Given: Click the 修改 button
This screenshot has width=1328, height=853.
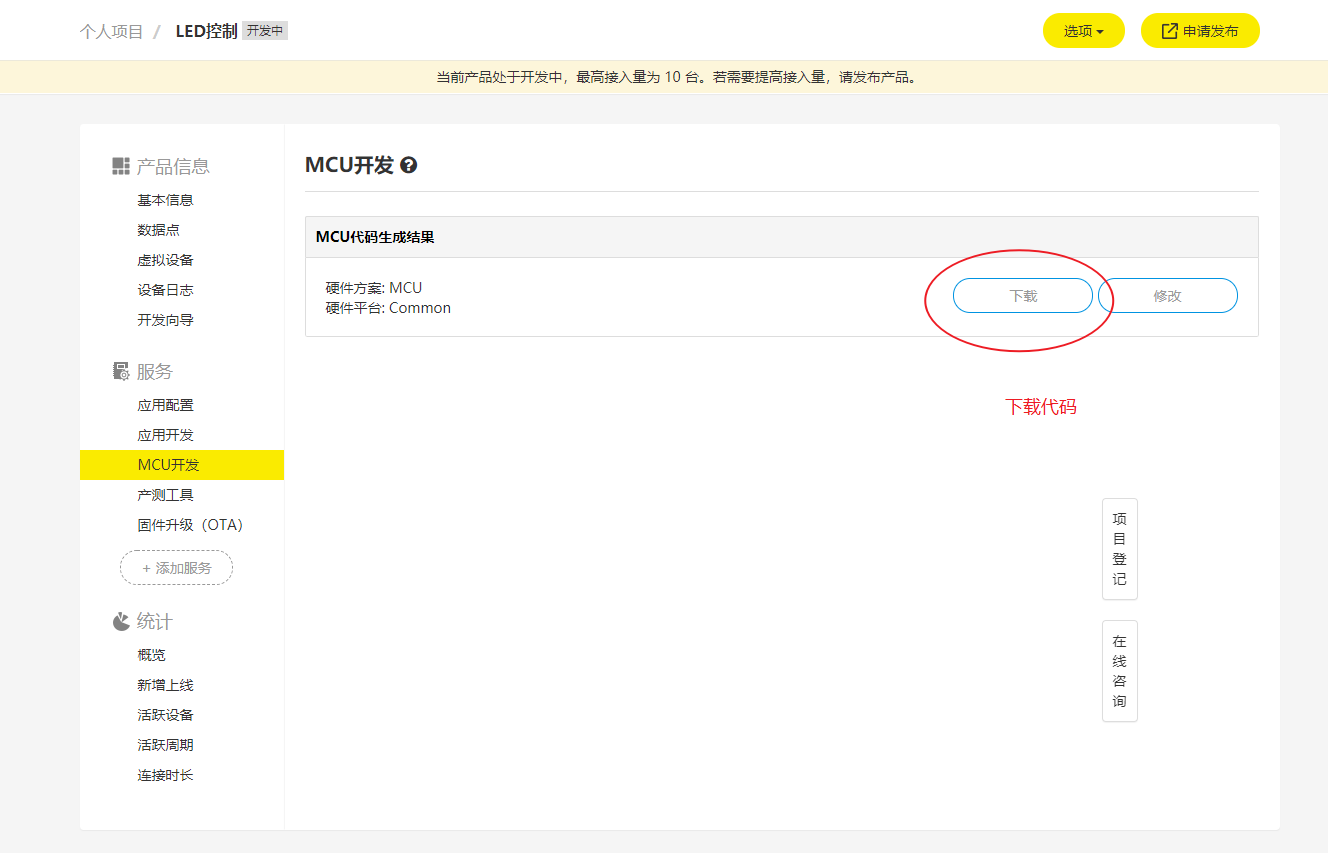Looking at the screenshot, I should point(1167,295).
